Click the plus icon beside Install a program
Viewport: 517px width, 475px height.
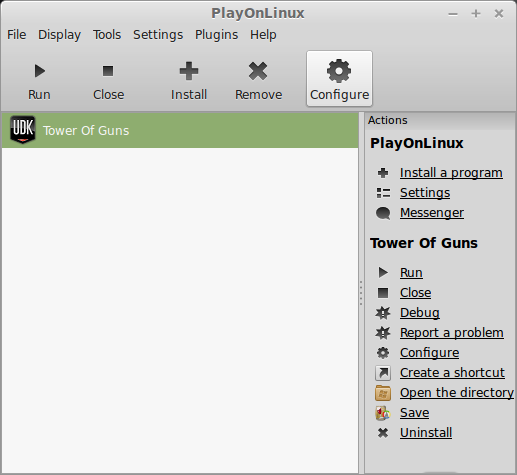click(383, 173)
